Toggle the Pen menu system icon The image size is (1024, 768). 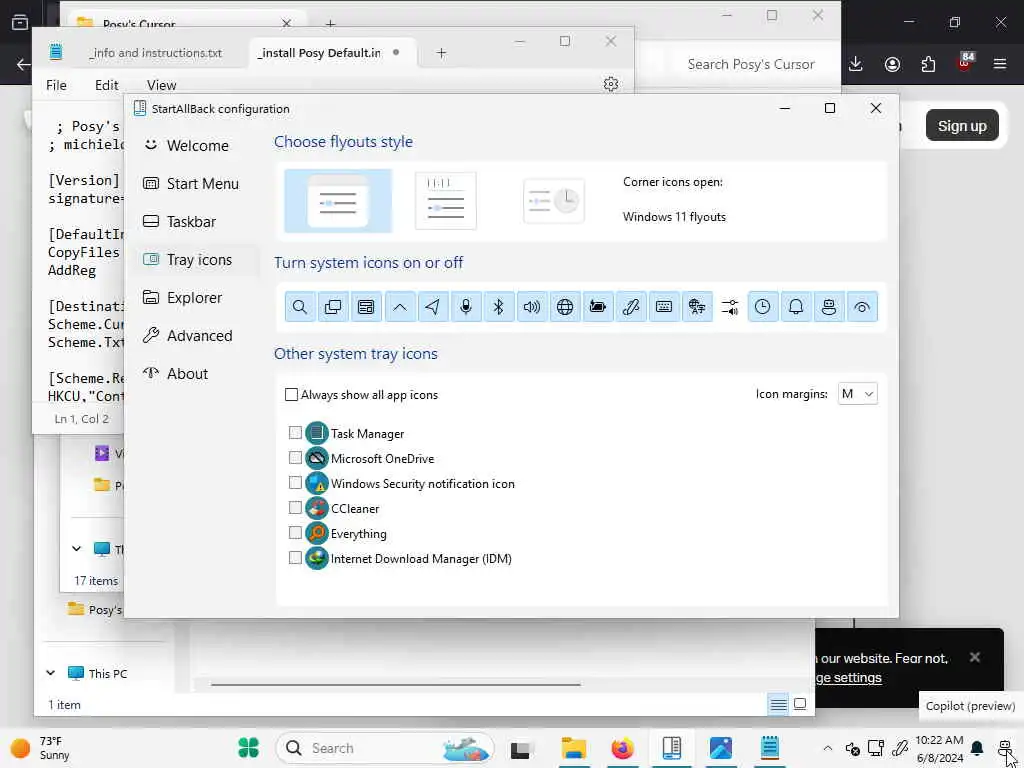(631, 307)
